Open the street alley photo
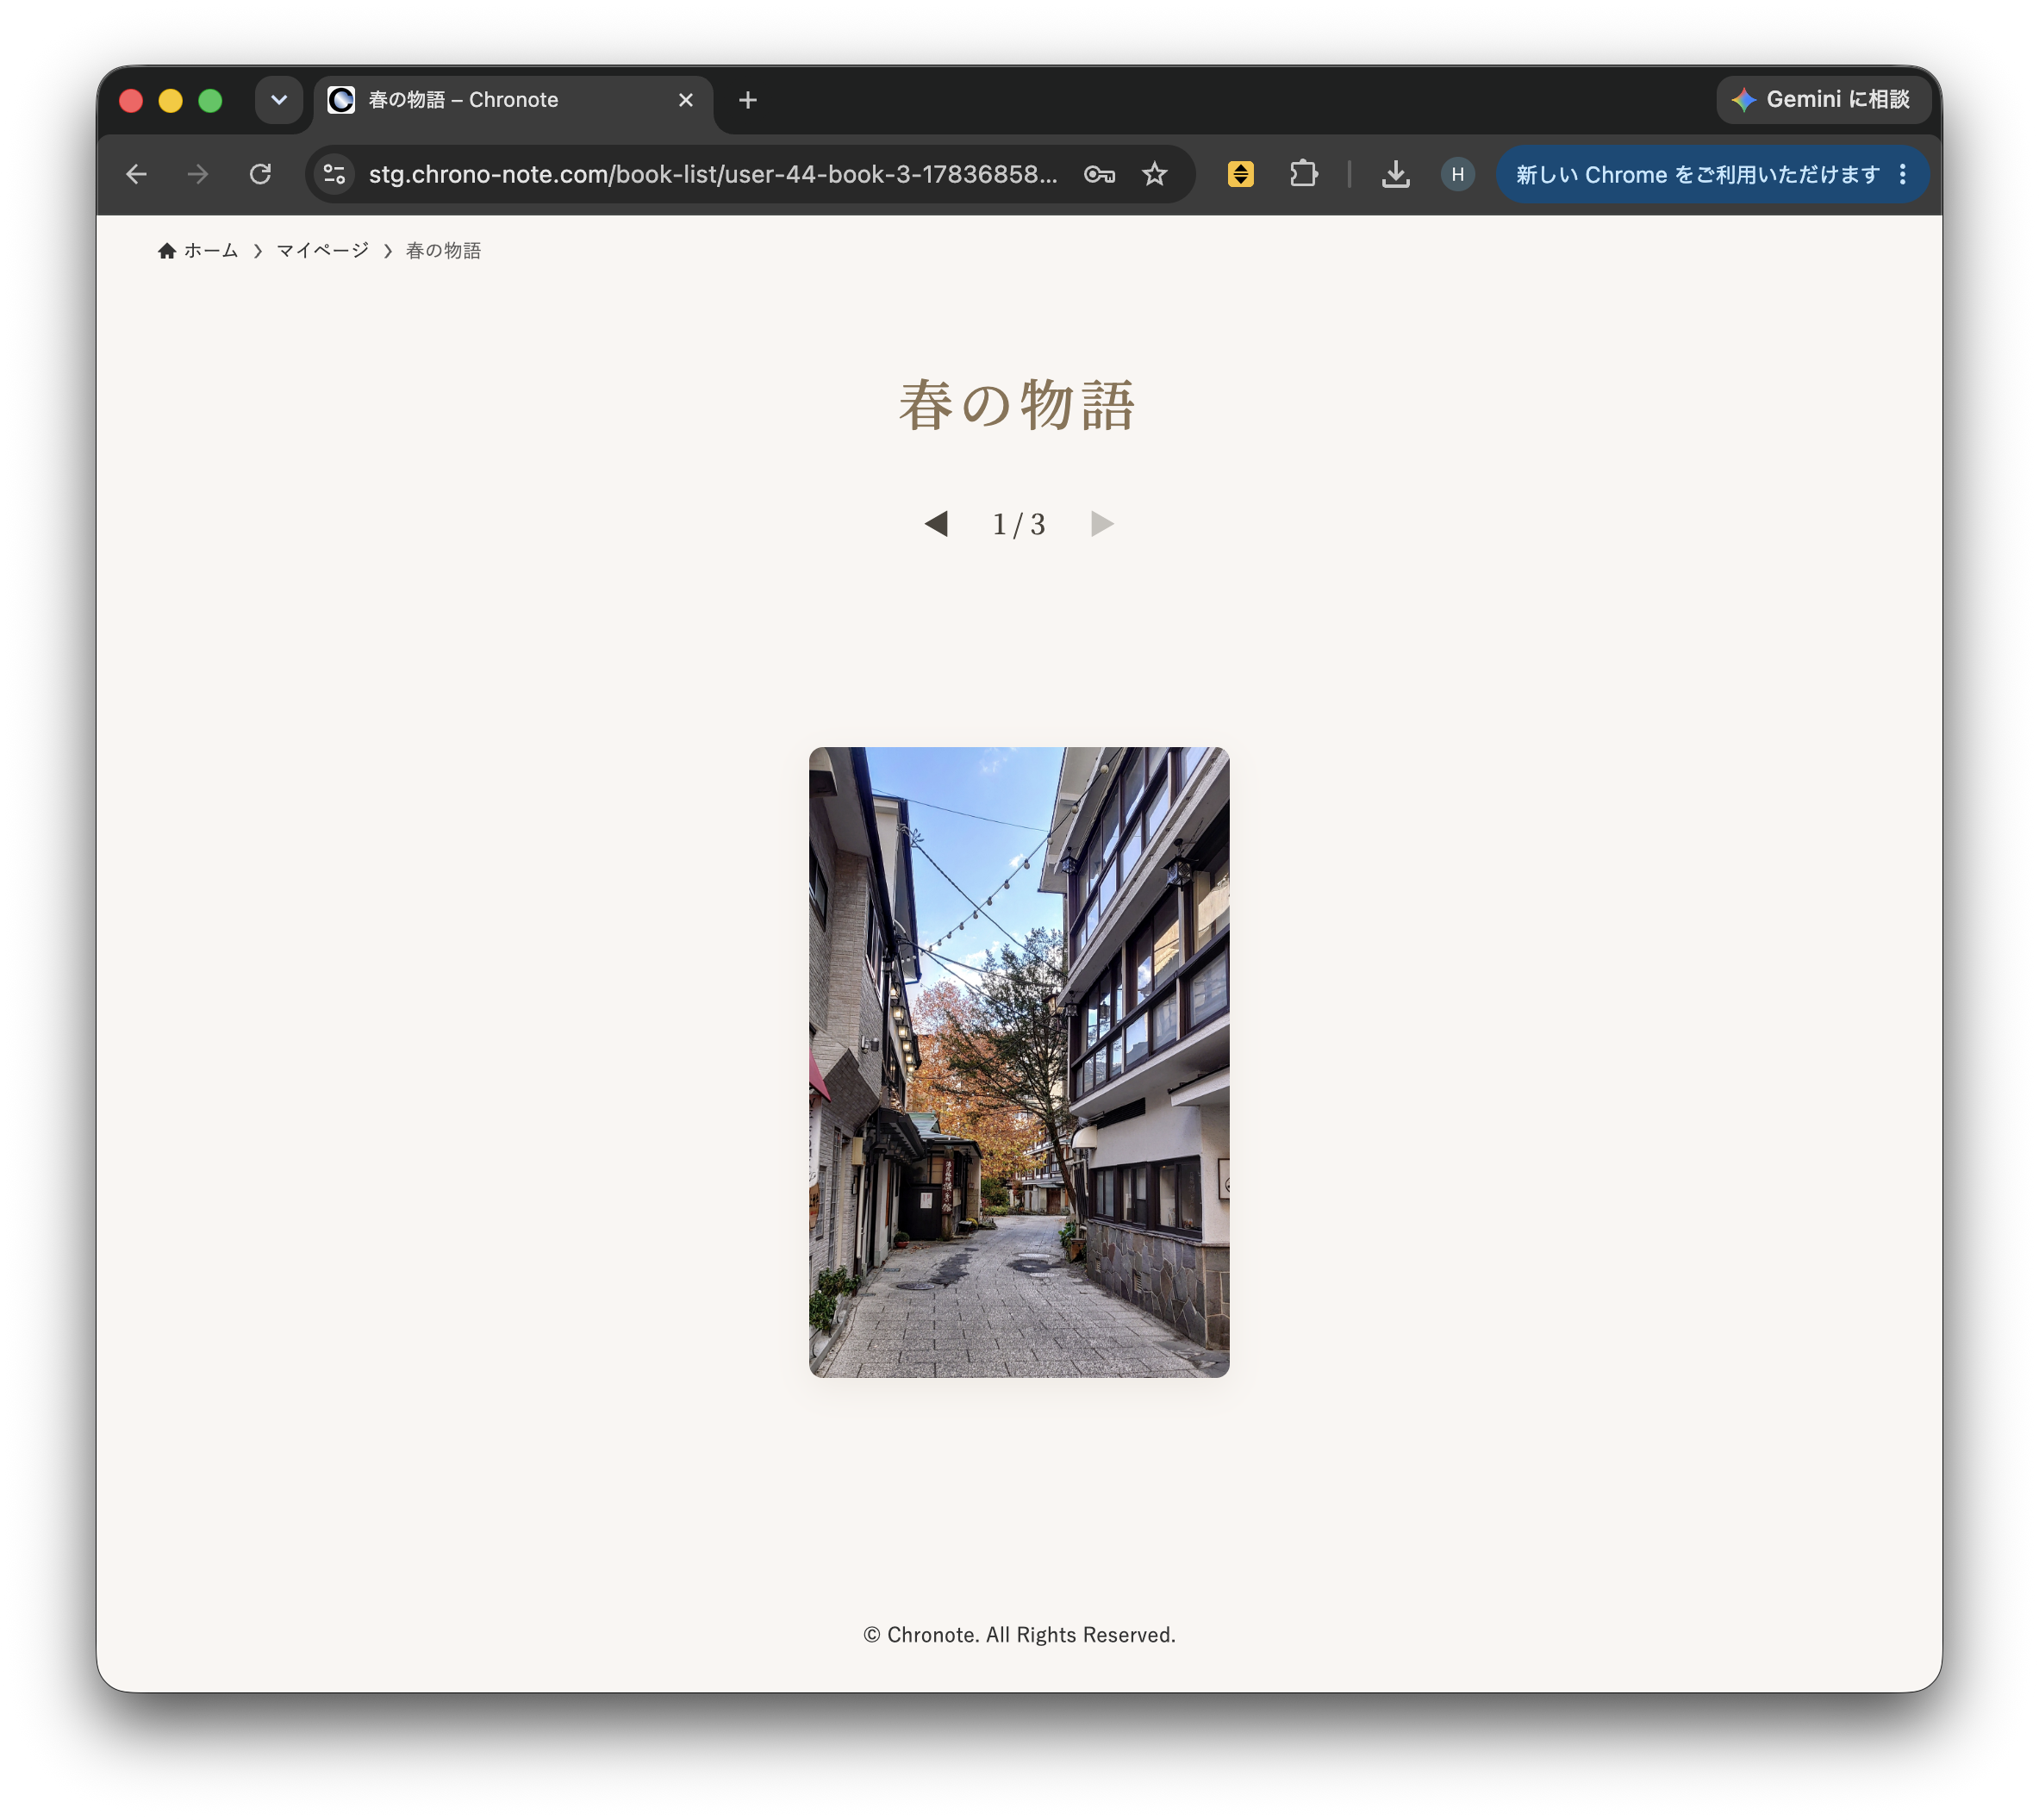The width and height of the screenshot is (2039, 1820). tap(1018, 1061)
